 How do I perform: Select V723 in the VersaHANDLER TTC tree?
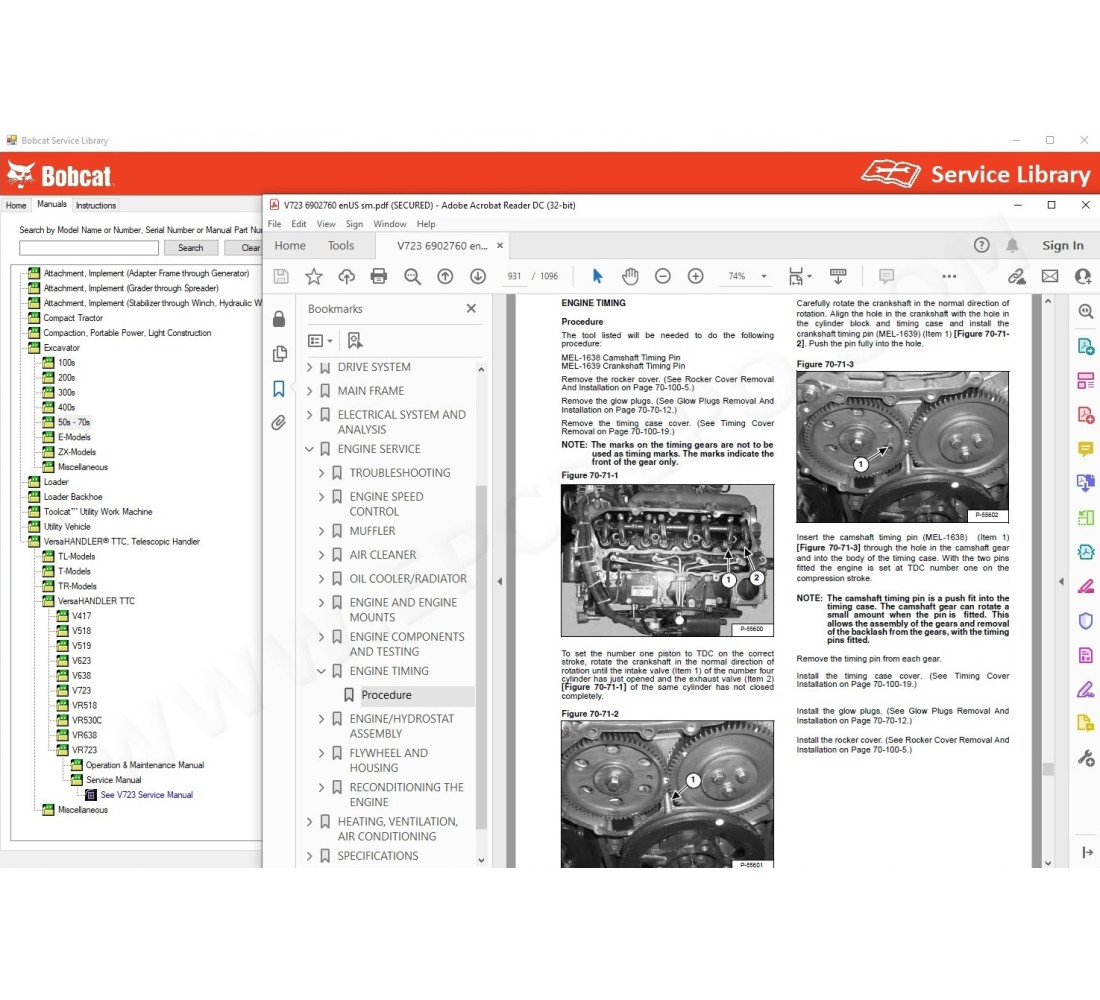(x=81, y=691)
